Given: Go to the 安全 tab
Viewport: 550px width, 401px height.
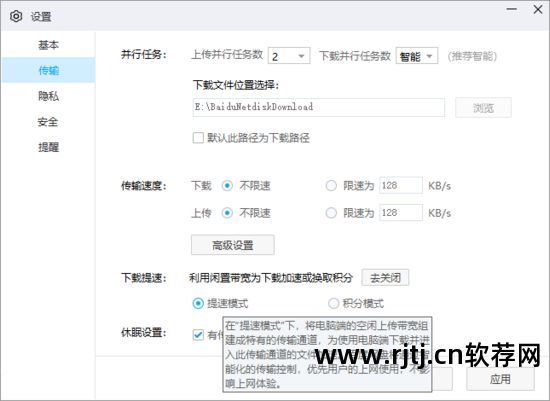Looking at the screenshot, I should click(x=48, y=122).
